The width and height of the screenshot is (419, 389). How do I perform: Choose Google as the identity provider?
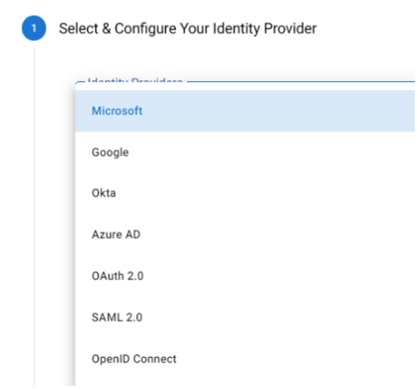(110, 152)
